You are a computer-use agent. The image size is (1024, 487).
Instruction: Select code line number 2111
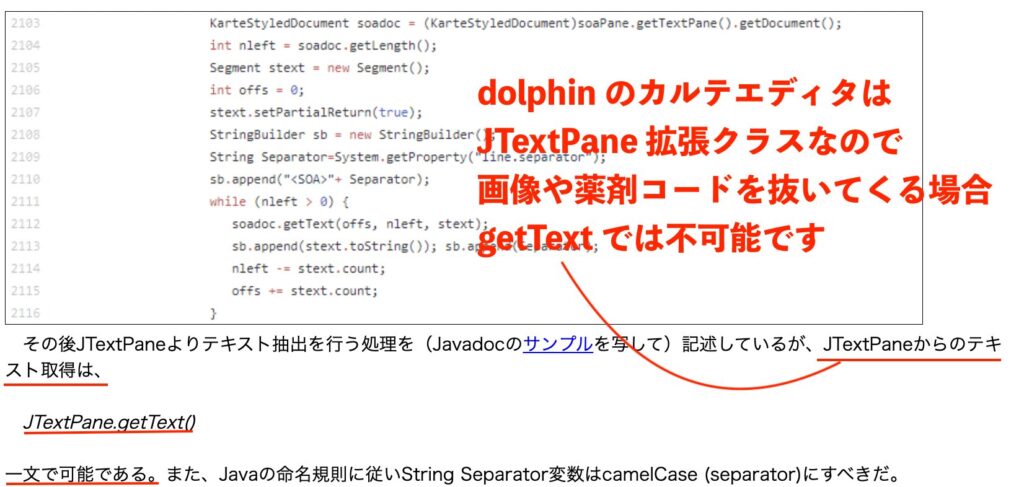click(x=25, y=202)
